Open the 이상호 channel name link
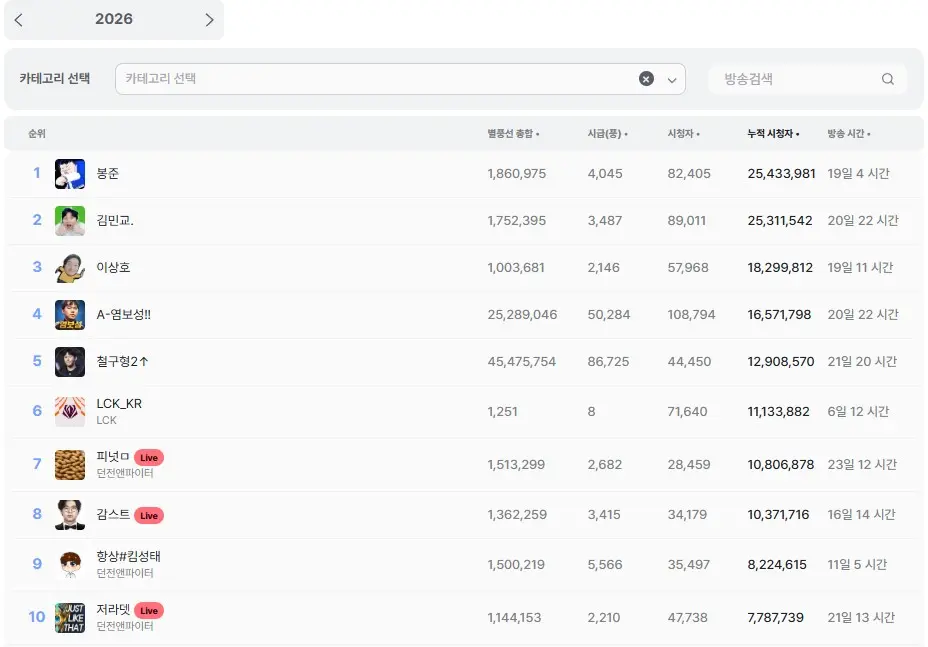 pos(113,268)
